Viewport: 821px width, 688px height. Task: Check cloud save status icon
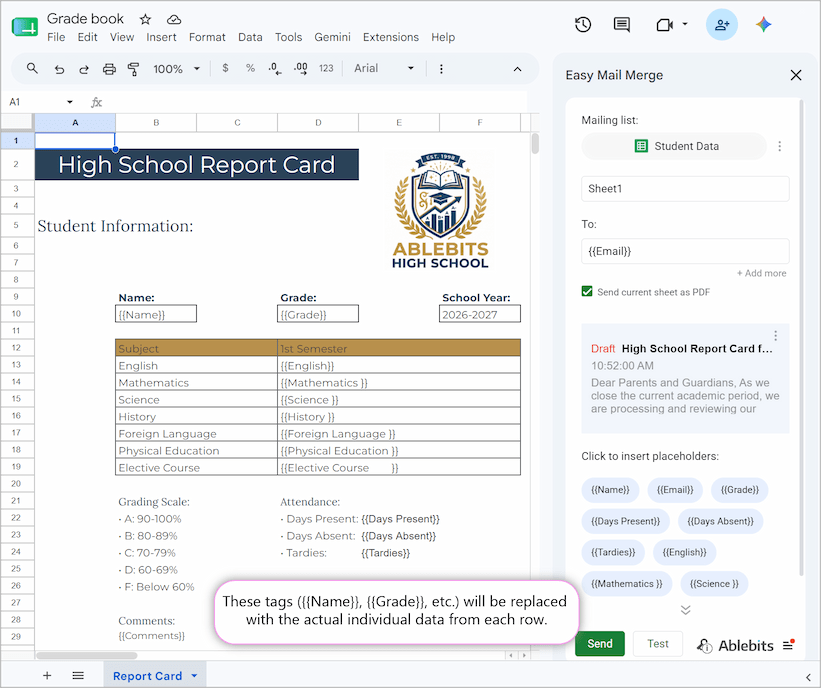pos(174,19)
